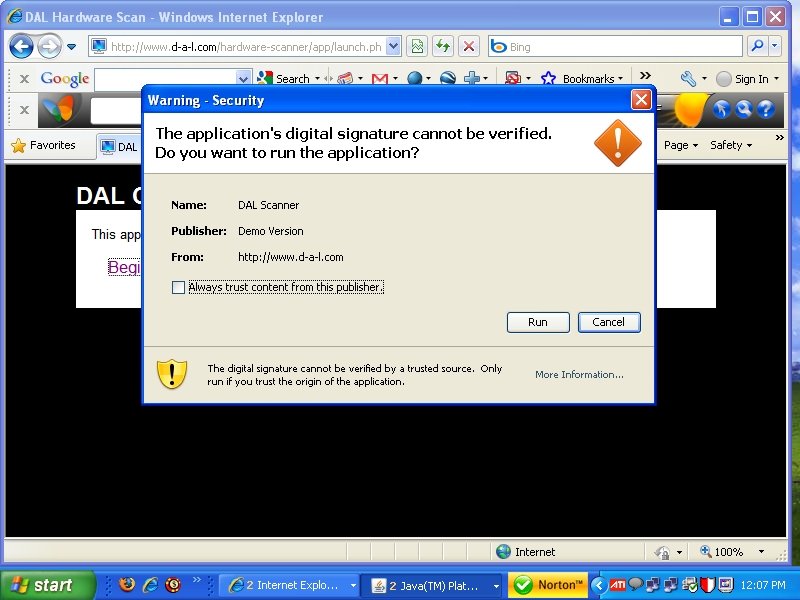
Task: Click the Begin link on the page
Action: point(124,267)
